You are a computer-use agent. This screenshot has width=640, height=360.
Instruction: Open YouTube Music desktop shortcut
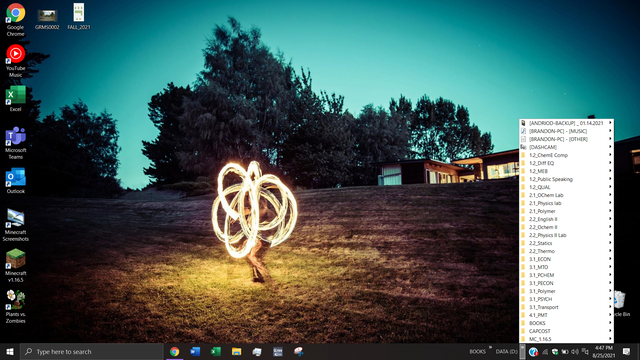tap(16, 61)
